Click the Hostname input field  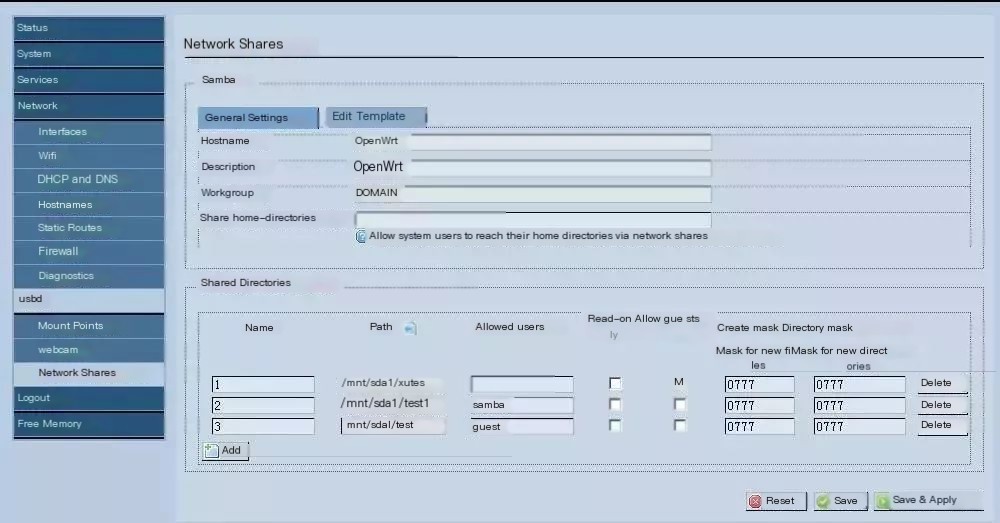(533, 142)
